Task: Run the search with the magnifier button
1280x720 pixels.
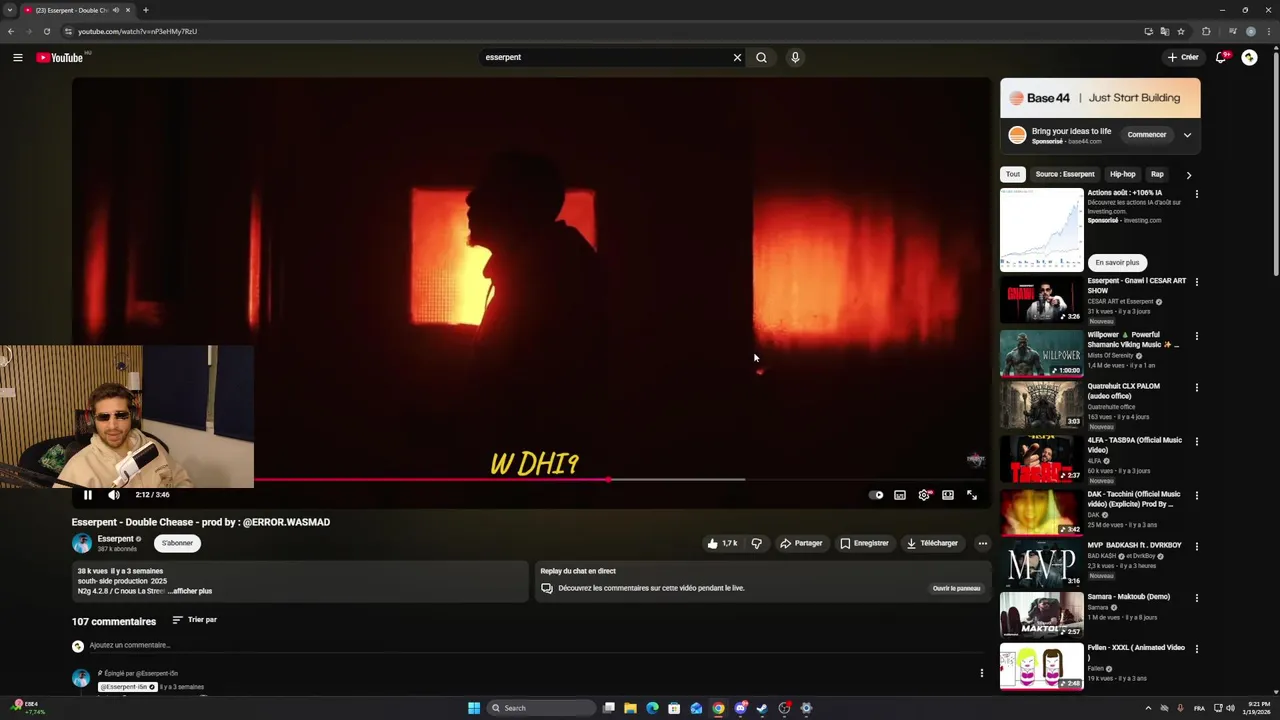Action: [x=761, y=57]
